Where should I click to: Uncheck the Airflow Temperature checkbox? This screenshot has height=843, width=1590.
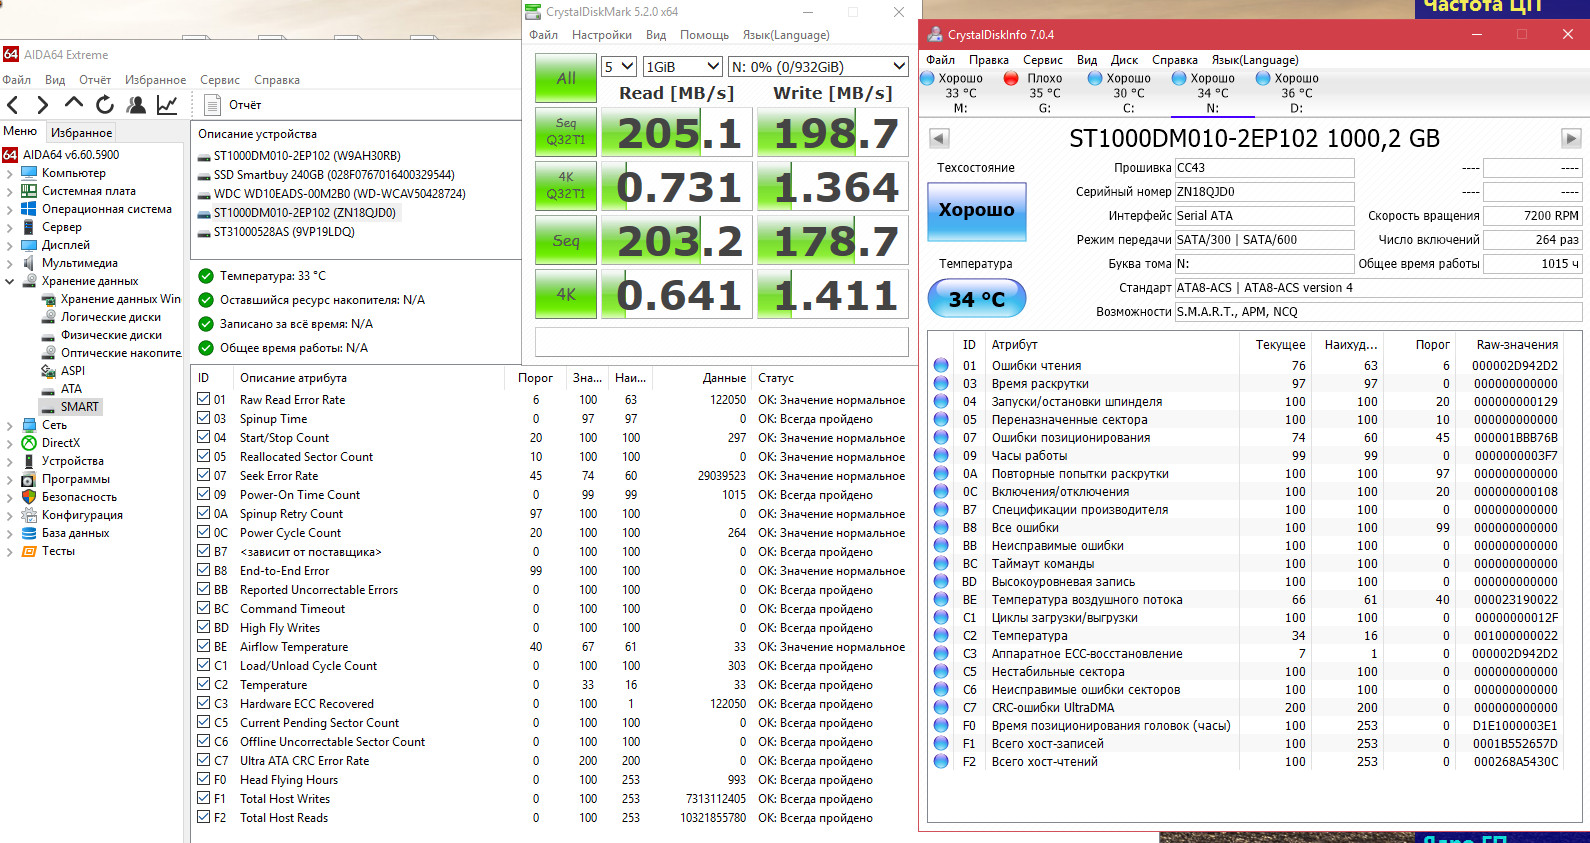coord(204,646)
